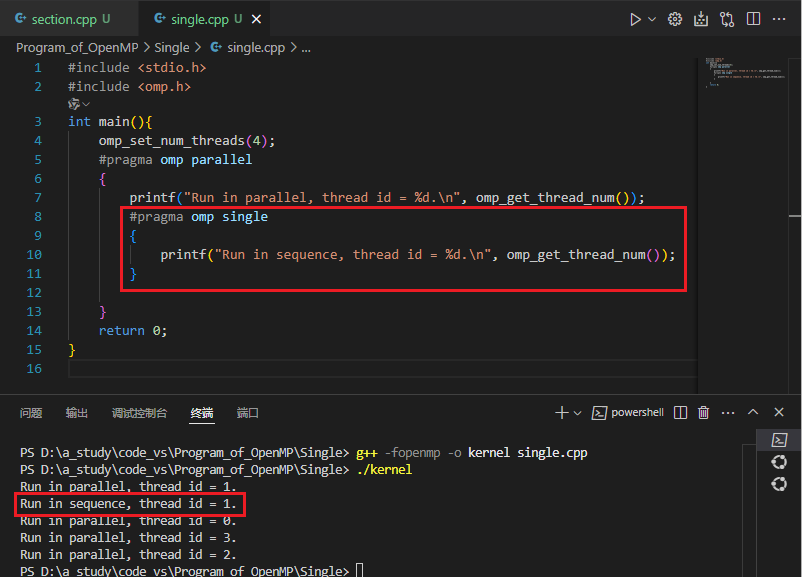This screenshot has width=802, height=577.
Task: Select the 终端 (Terminal) panel tab
Action: (x=202, y=413)
